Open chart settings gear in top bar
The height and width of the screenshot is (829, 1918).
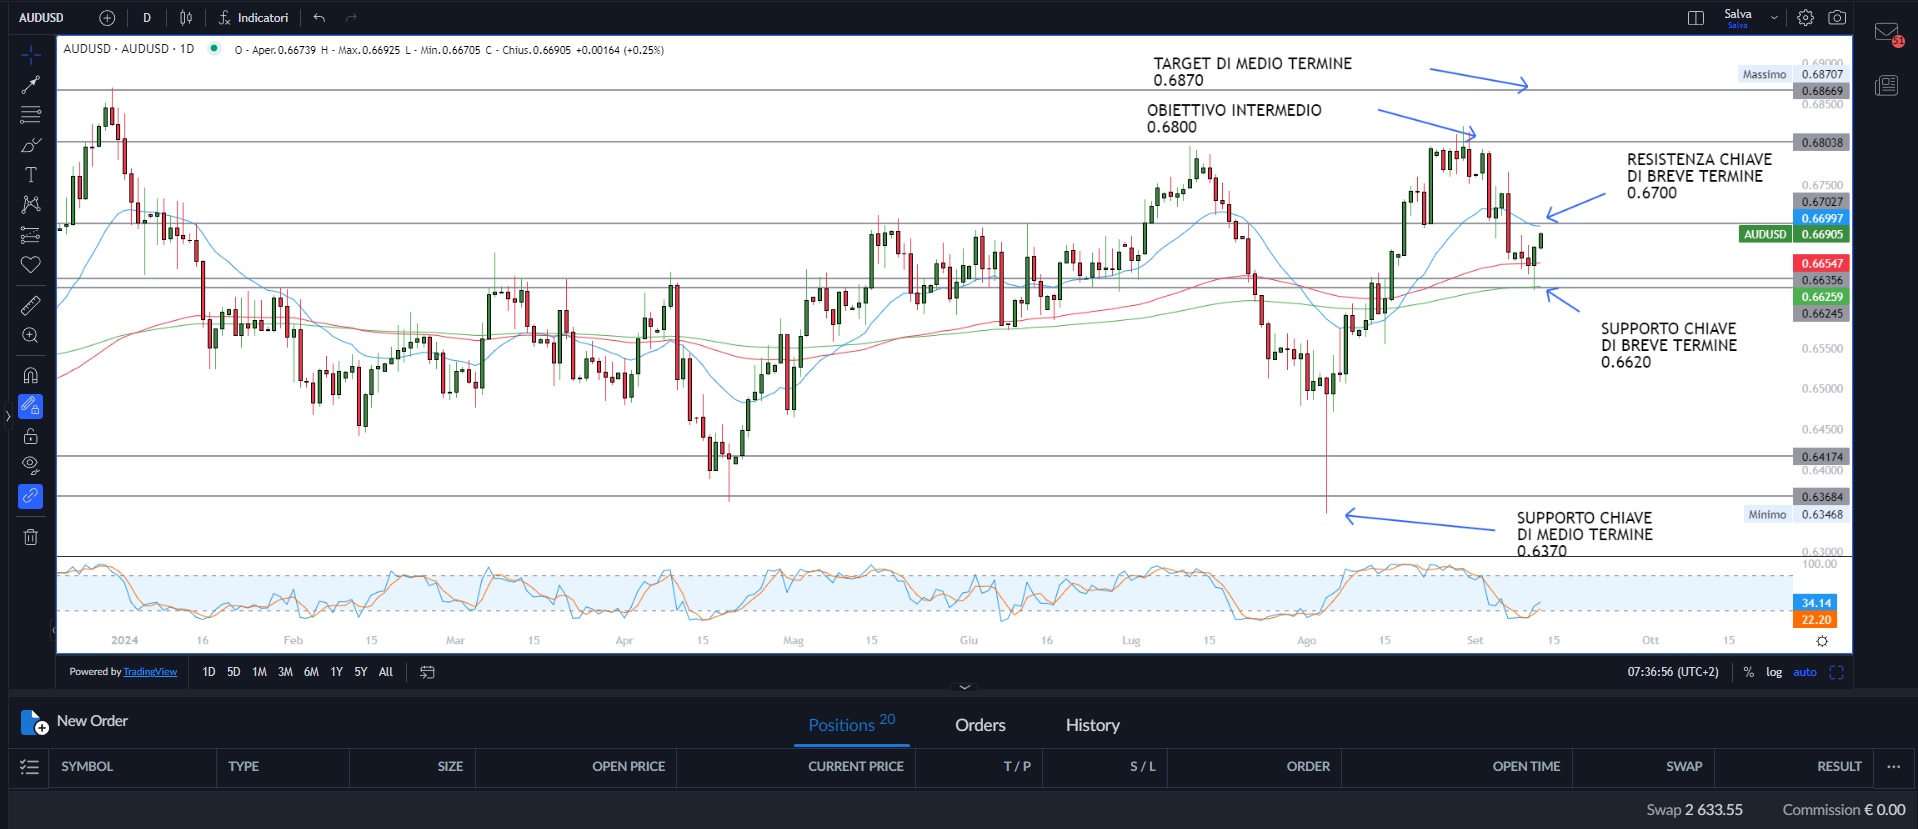click(x=1805, y=18)
